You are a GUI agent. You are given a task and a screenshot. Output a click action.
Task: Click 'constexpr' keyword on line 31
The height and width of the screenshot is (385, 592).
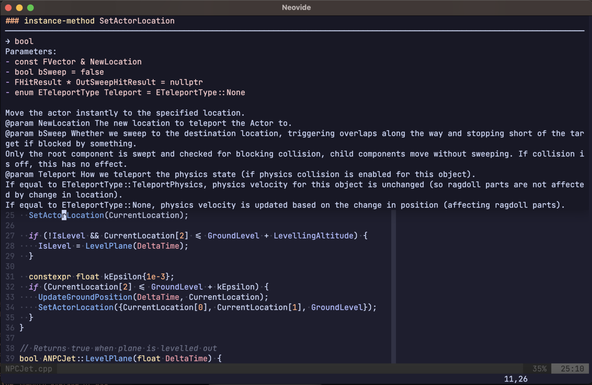tap(50, 277)
